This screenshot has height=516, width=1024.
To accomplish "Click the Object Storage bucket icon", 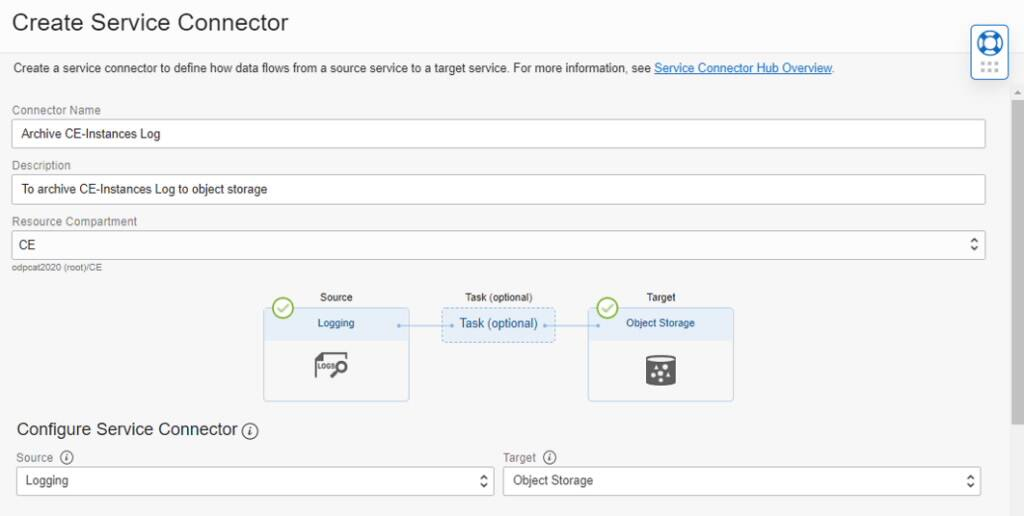I will (x=660, y=370).
